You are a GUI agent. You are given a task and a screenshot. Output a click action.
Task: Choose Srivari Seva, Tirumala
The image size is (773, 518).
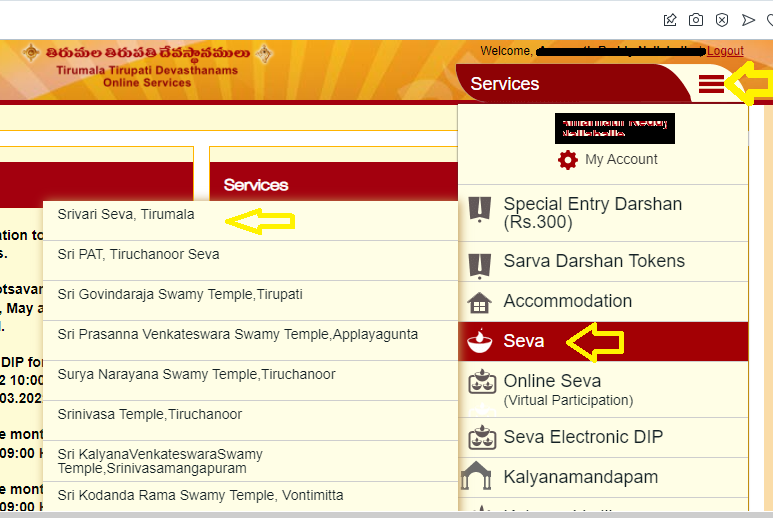(x=250, y=220)
